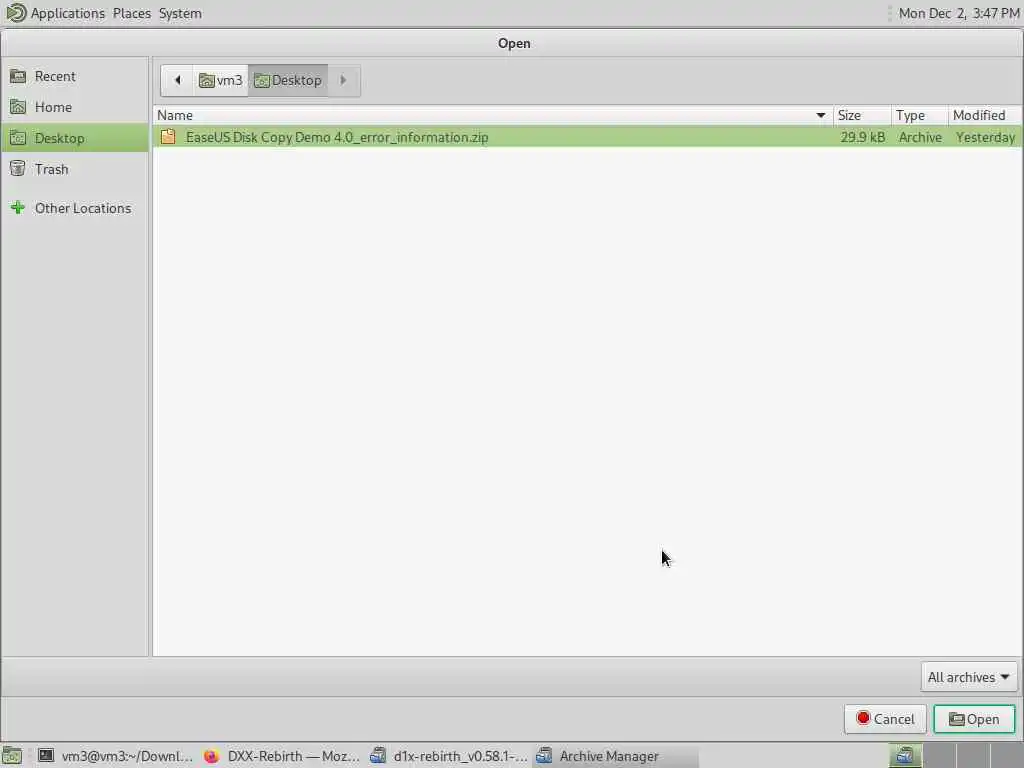Click the Firefox icon in the taskbar
Viewport: 1024px width, 768px height.
coord(211,756)
